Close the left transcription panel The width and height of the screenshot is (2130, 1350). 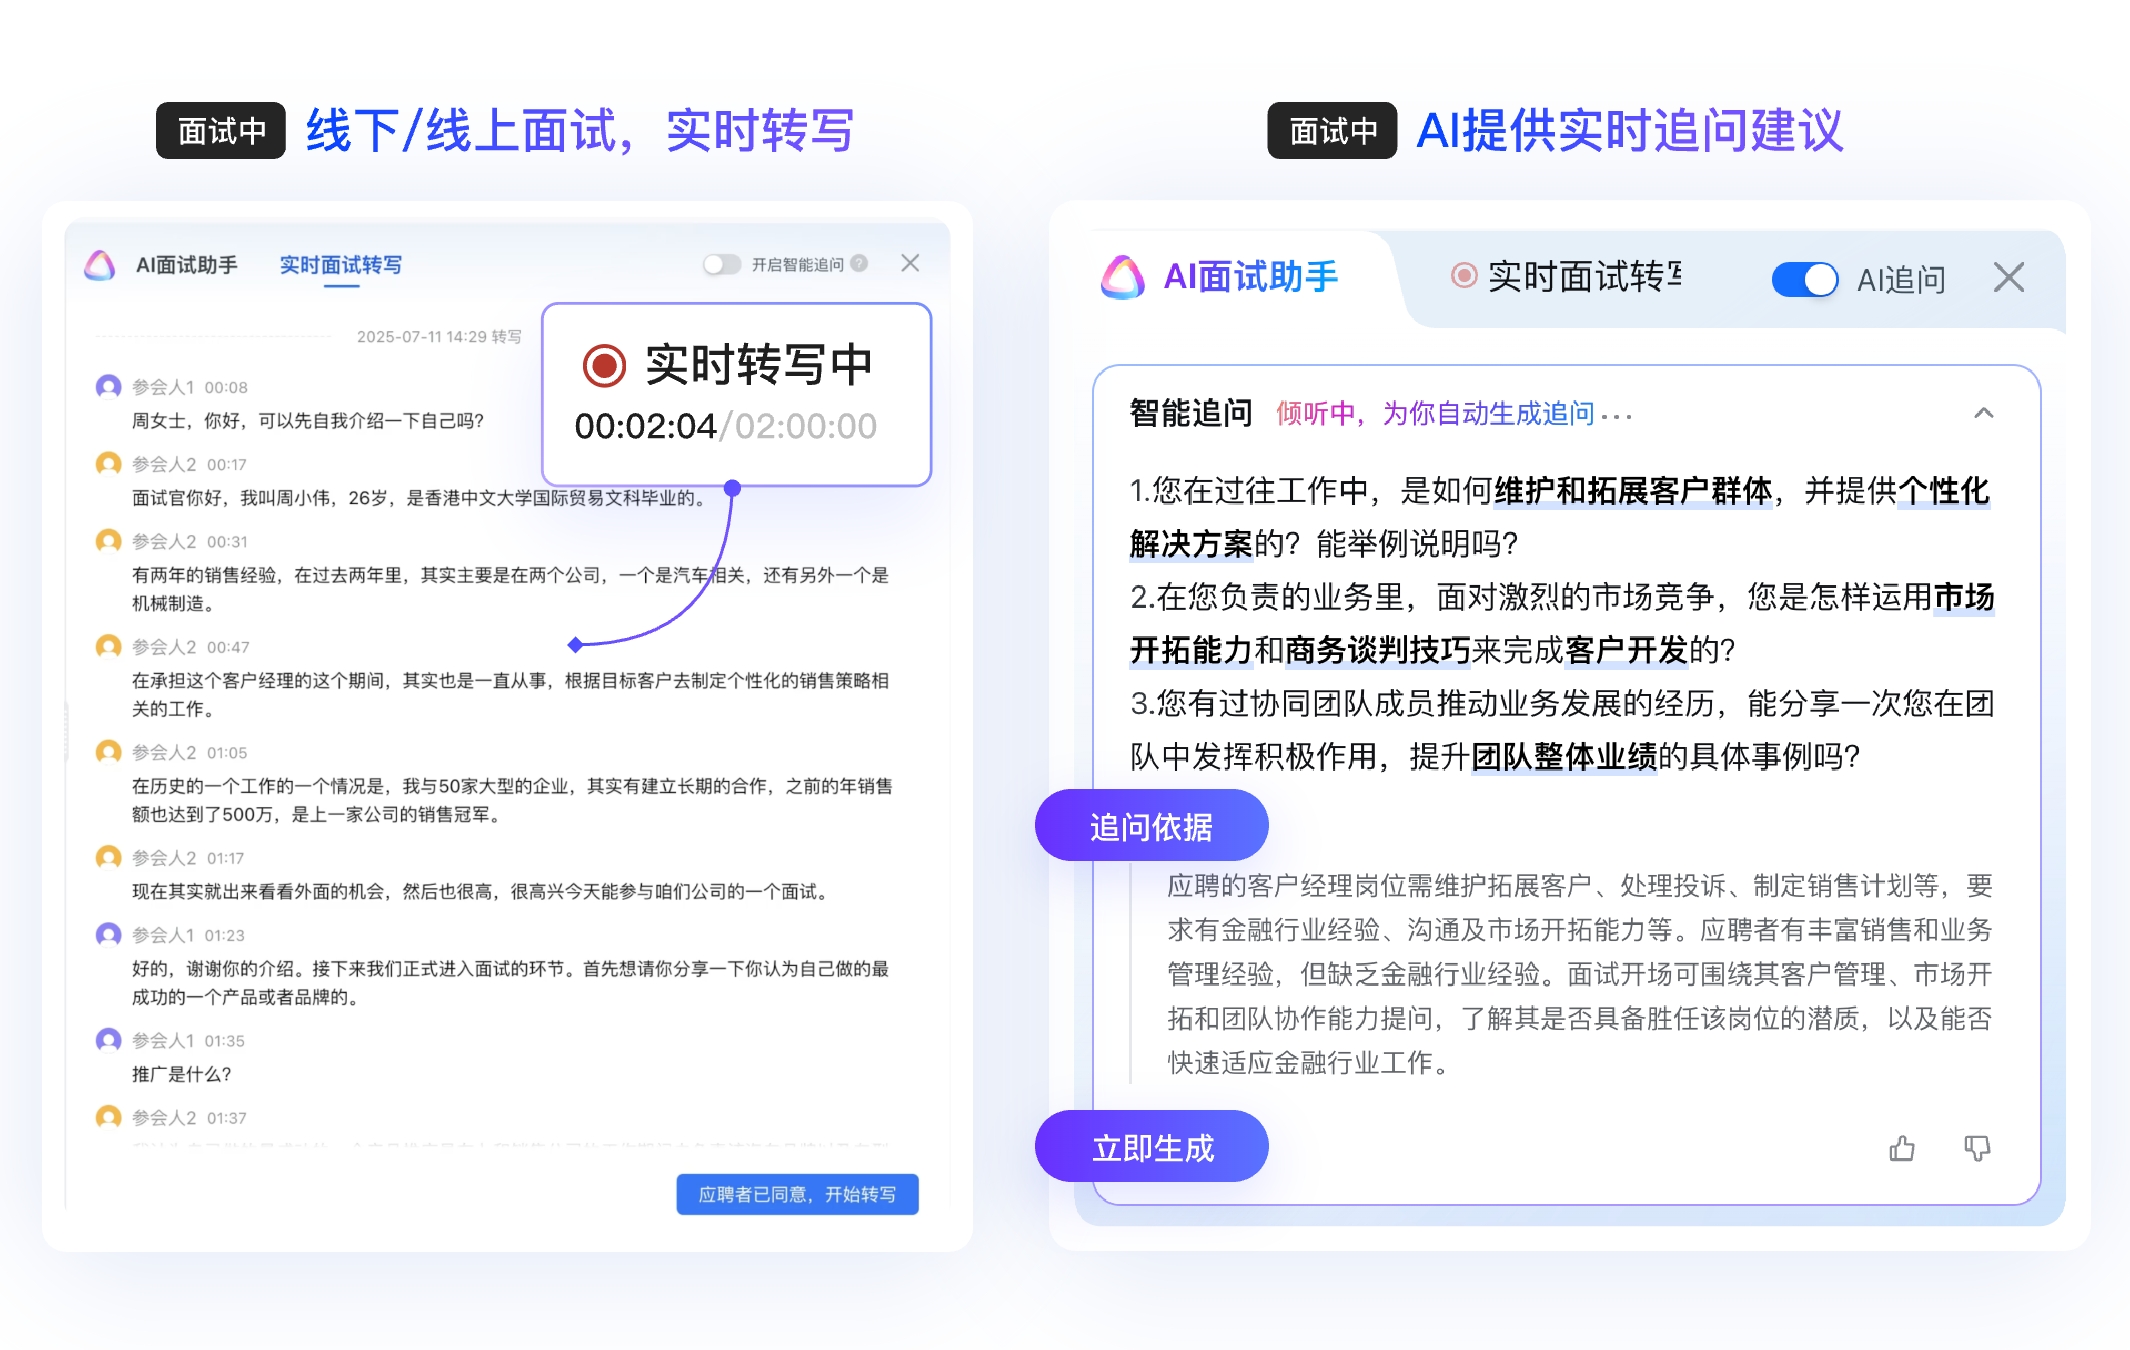[x=910, y=263]
